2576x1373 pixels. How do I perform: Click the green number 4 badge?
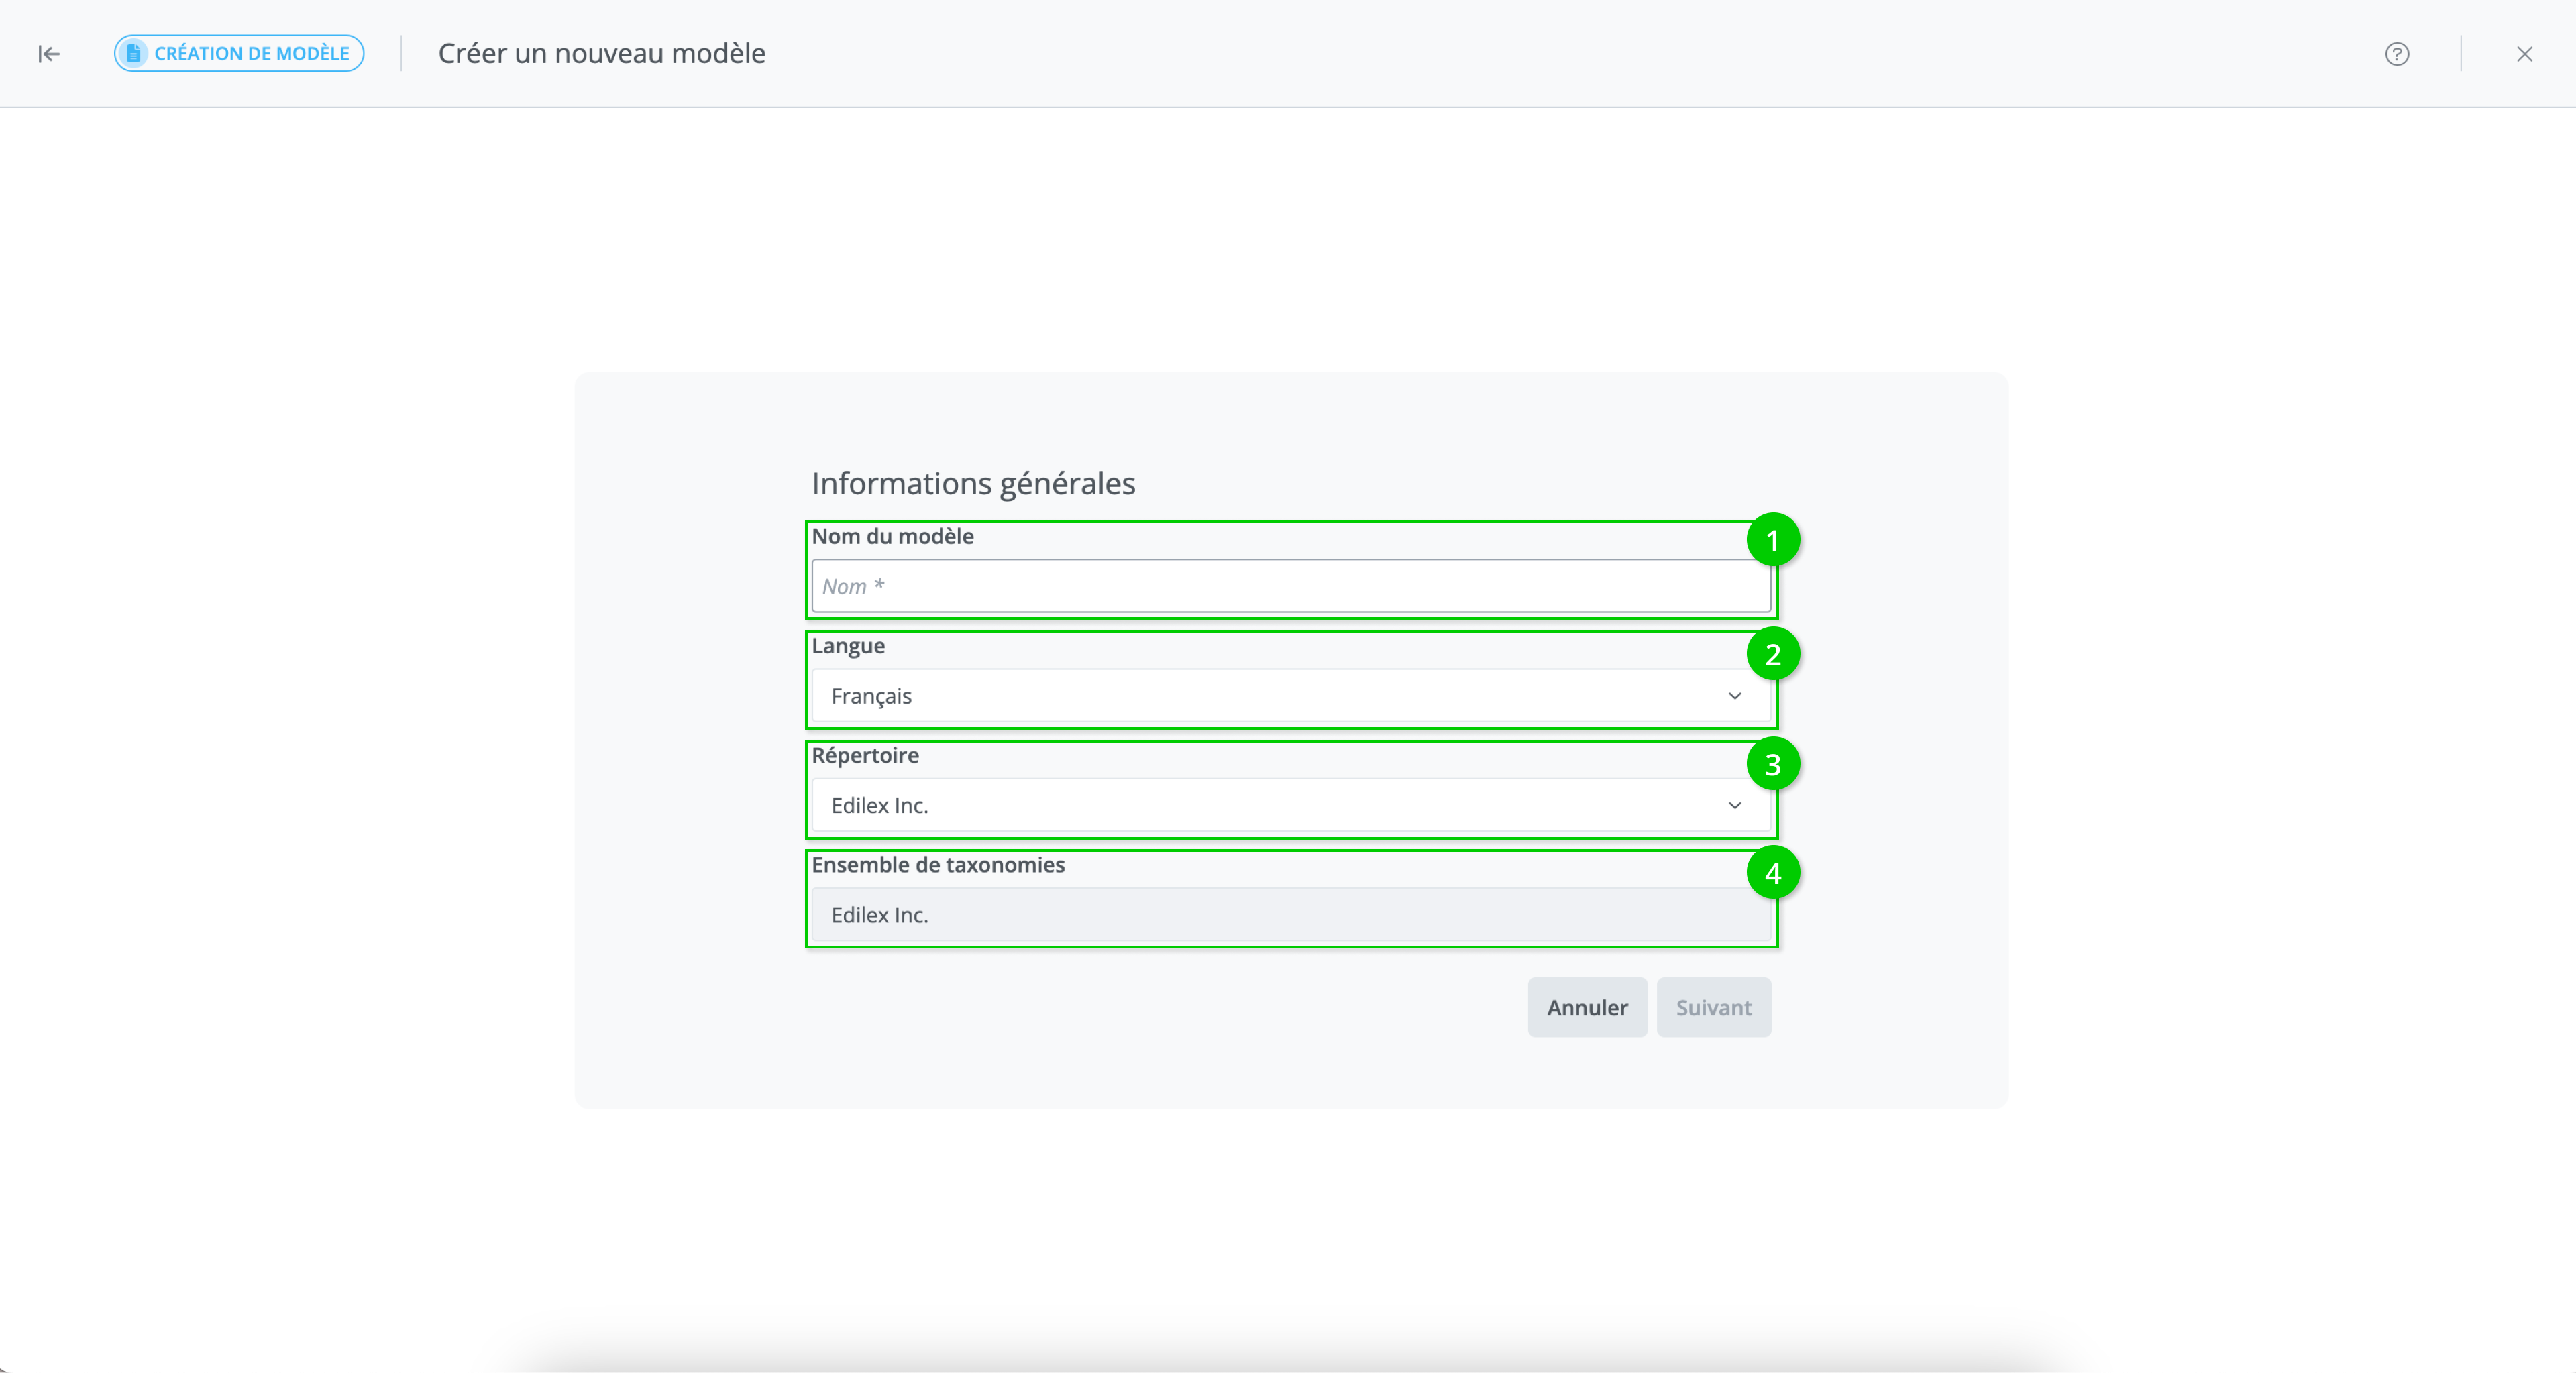(1772, 874)
